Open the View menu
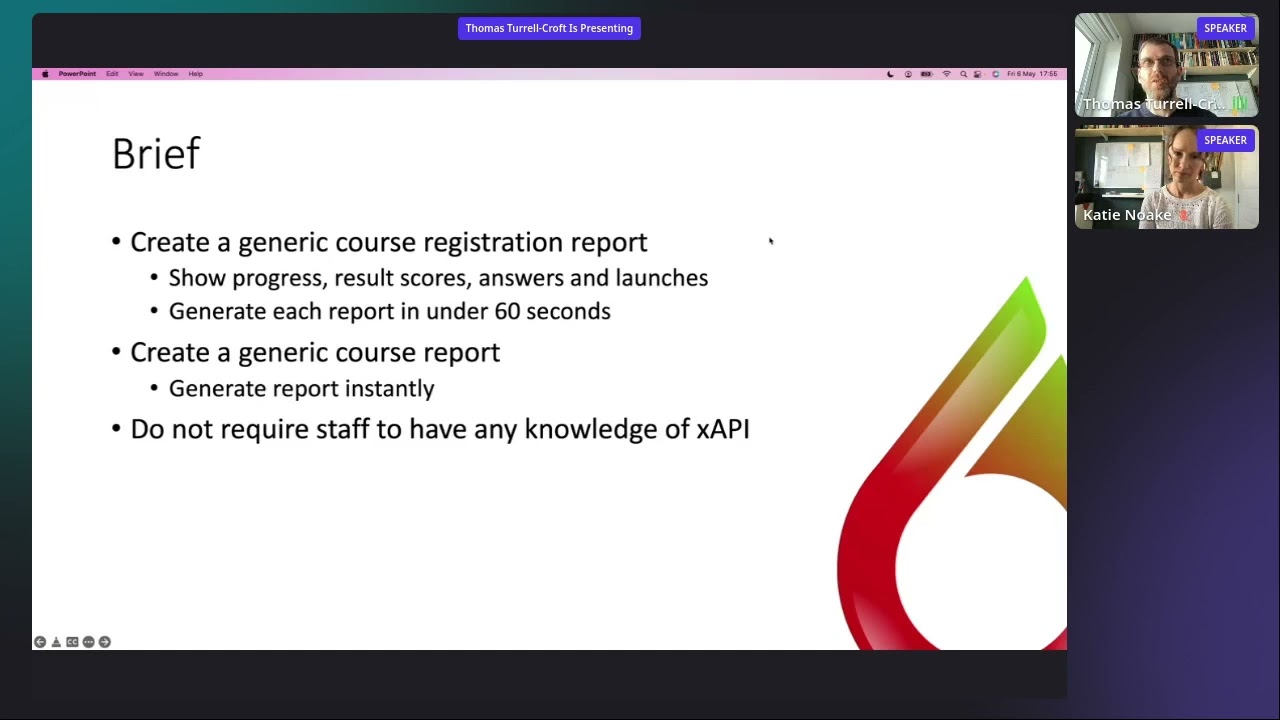 point(136,74)
